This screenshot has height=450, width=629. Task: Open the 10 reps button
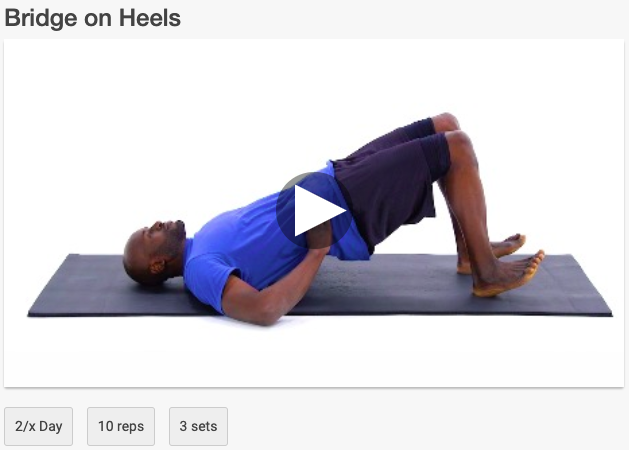(121, 426)
